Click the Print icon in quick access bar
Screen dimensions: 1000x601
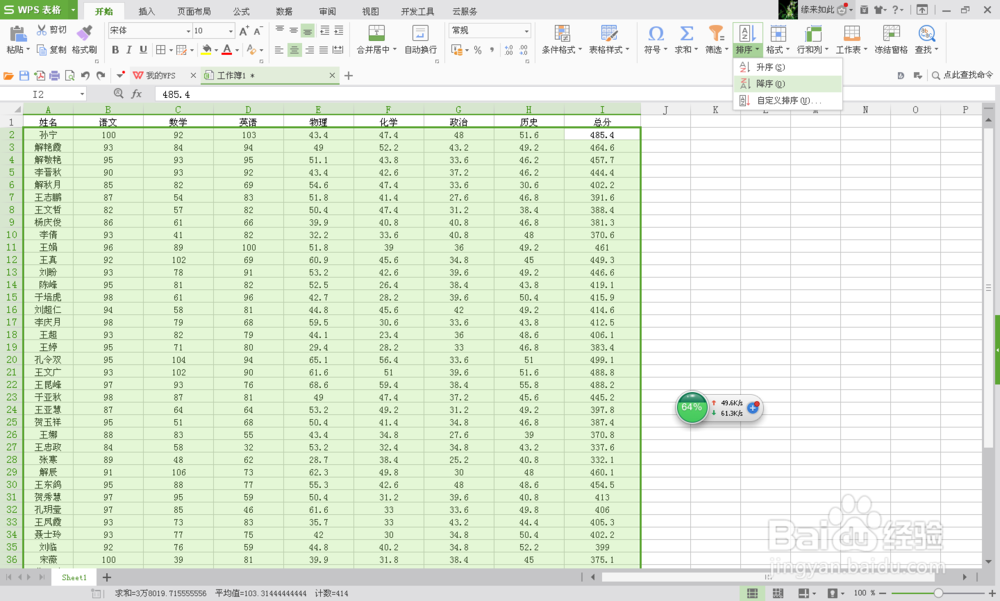pyautogui.click(x=54, y=75)
